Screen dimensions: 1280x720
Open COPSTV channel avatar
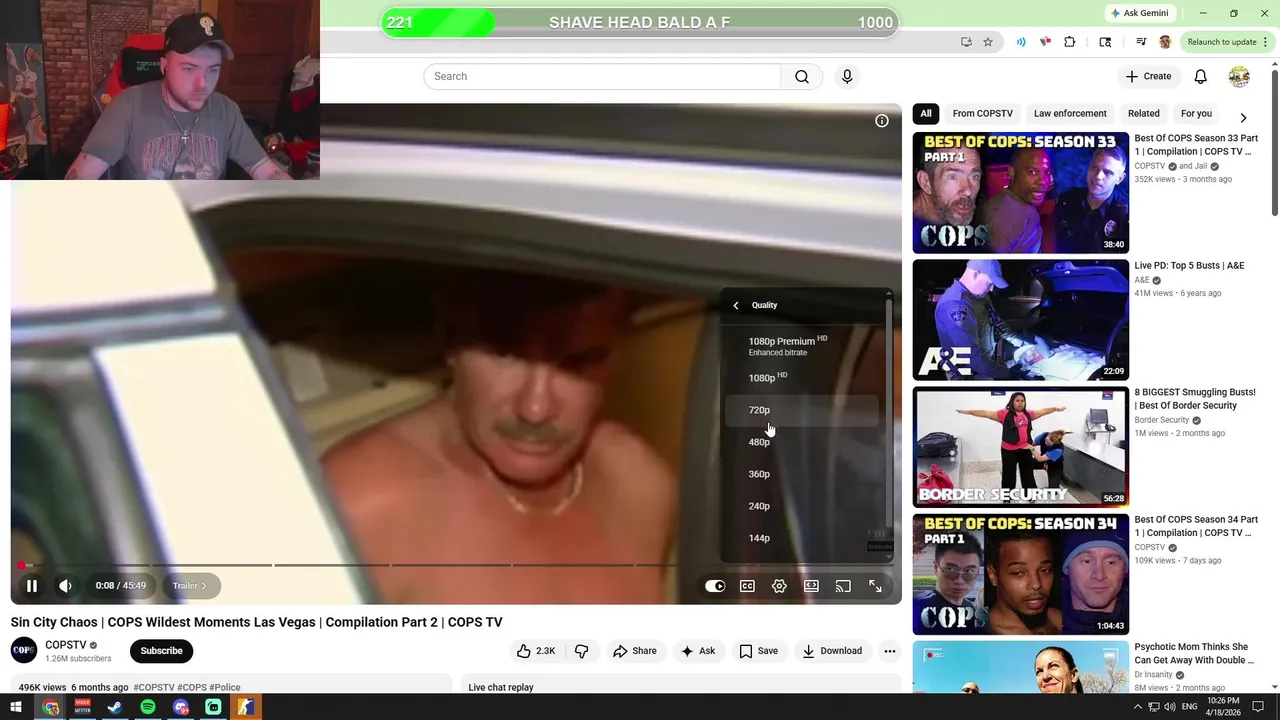24,650
